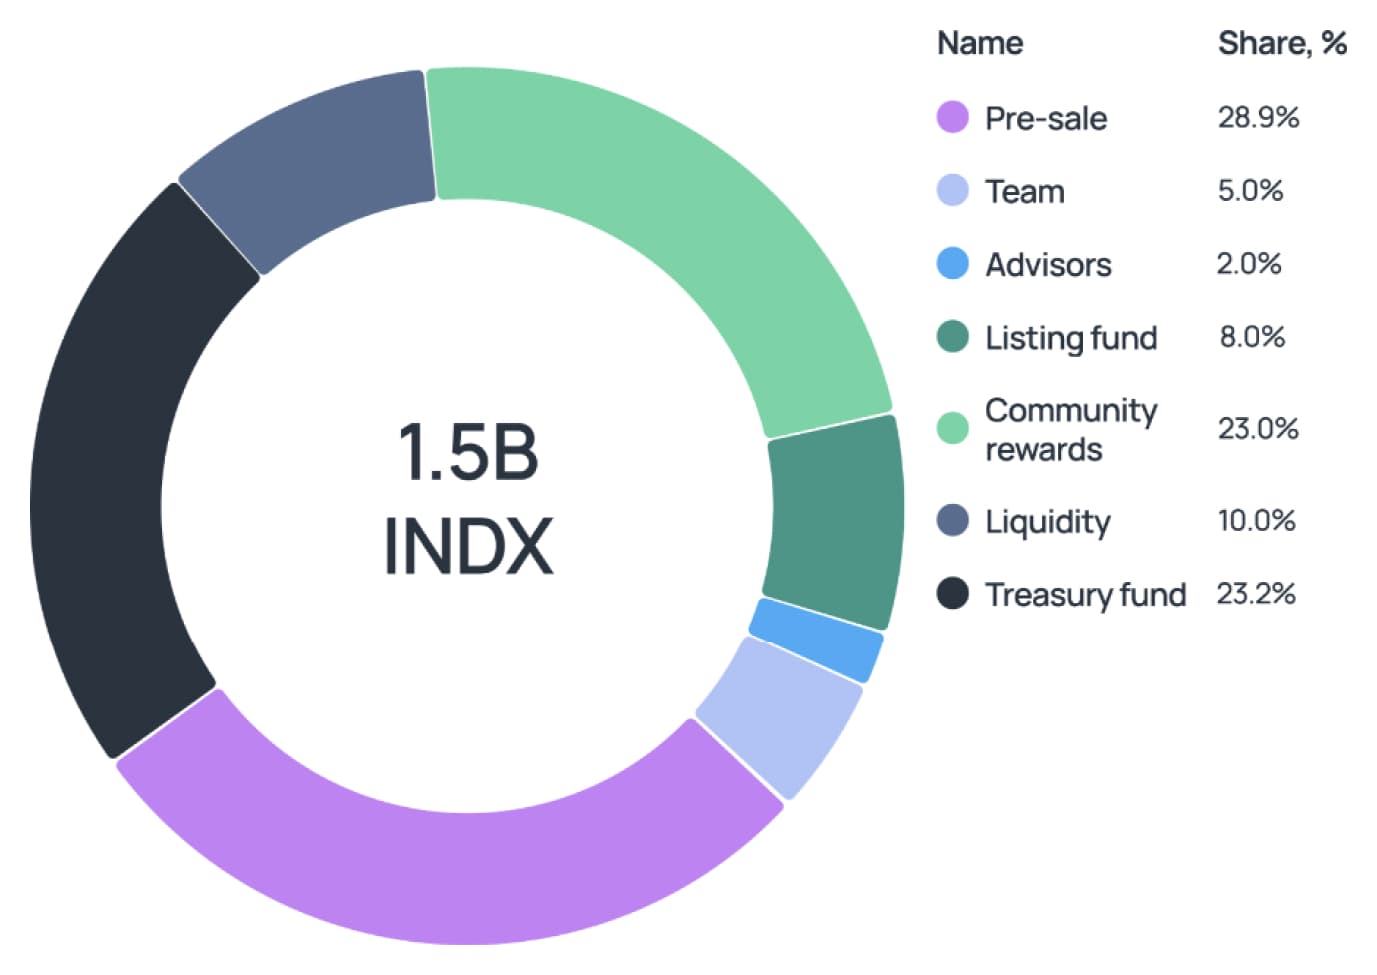
Task: Click the Name column header
Action: click(980, 43)
